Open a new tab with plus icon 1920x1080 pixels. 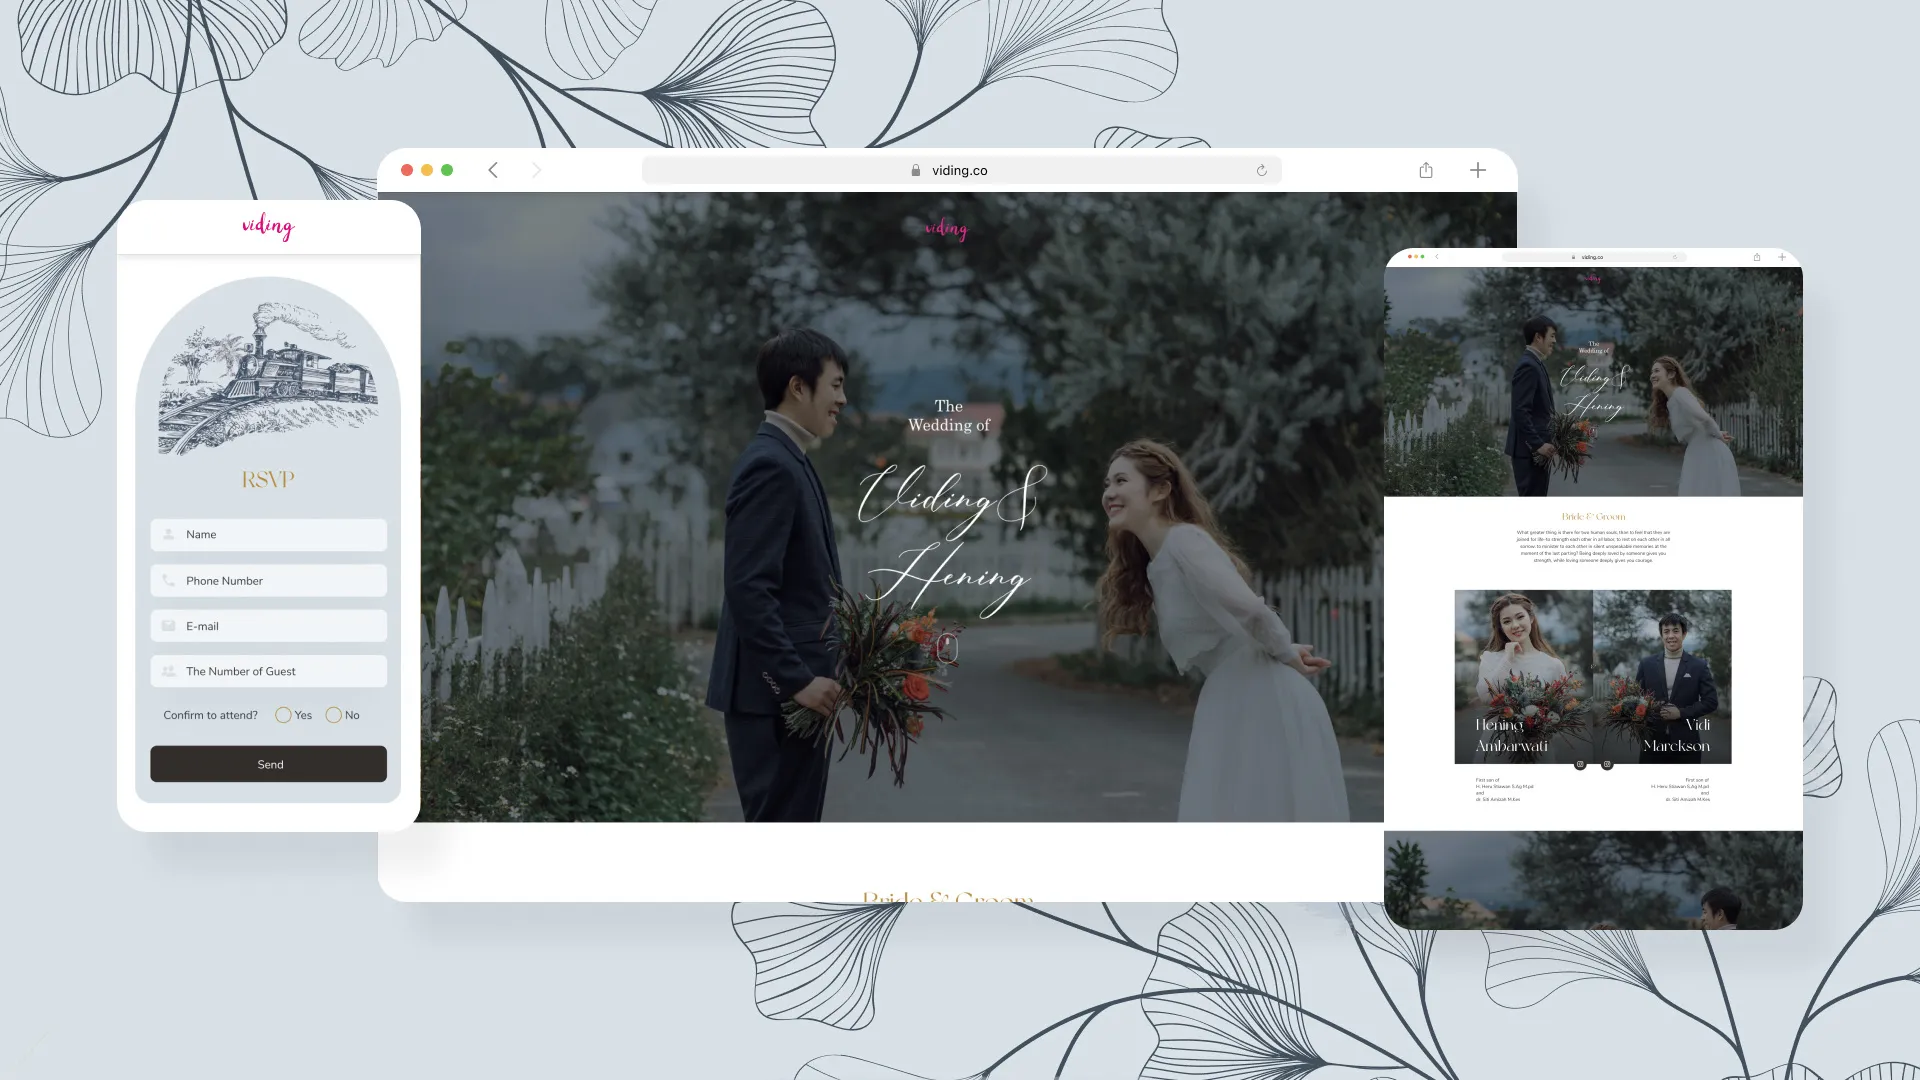tap(1477, 170)
